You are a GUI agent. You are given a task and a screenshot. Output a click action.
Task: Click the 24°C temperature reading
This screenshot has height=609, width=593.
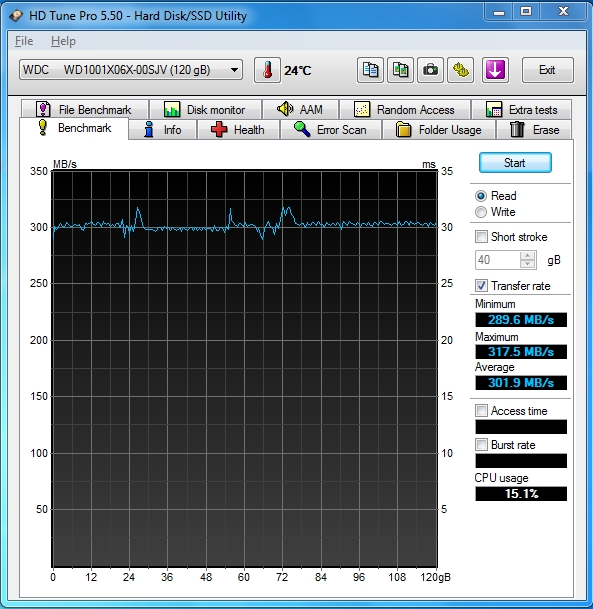pos(297,71)
